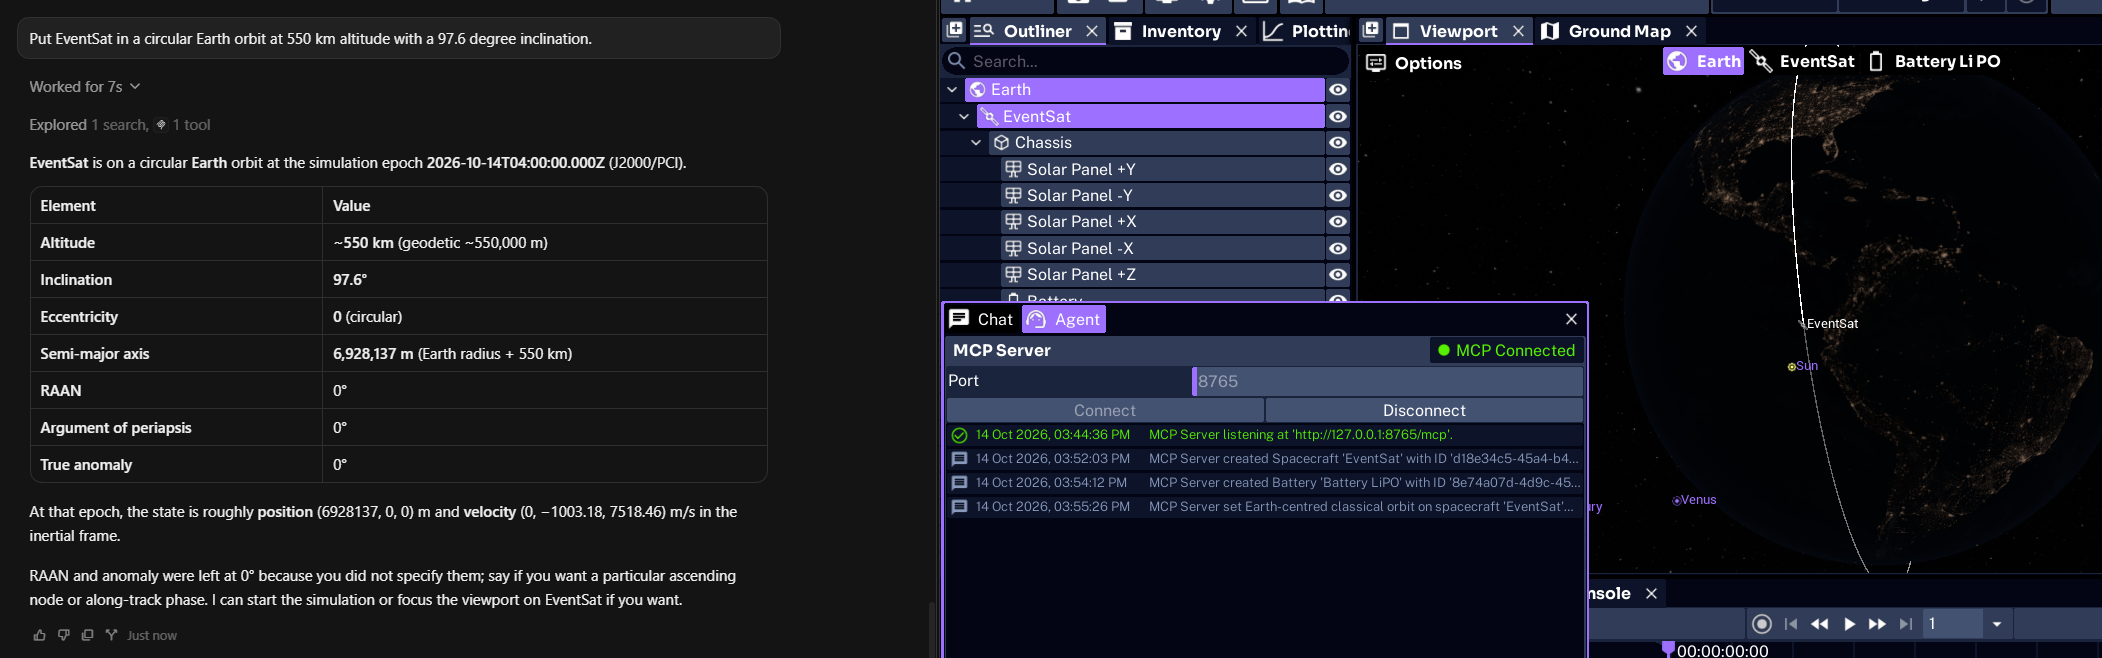The width and height of the screenshot is (2102, 658).
Task: Select the log entry about setting classical orbit
Action: pos(1265,507)
